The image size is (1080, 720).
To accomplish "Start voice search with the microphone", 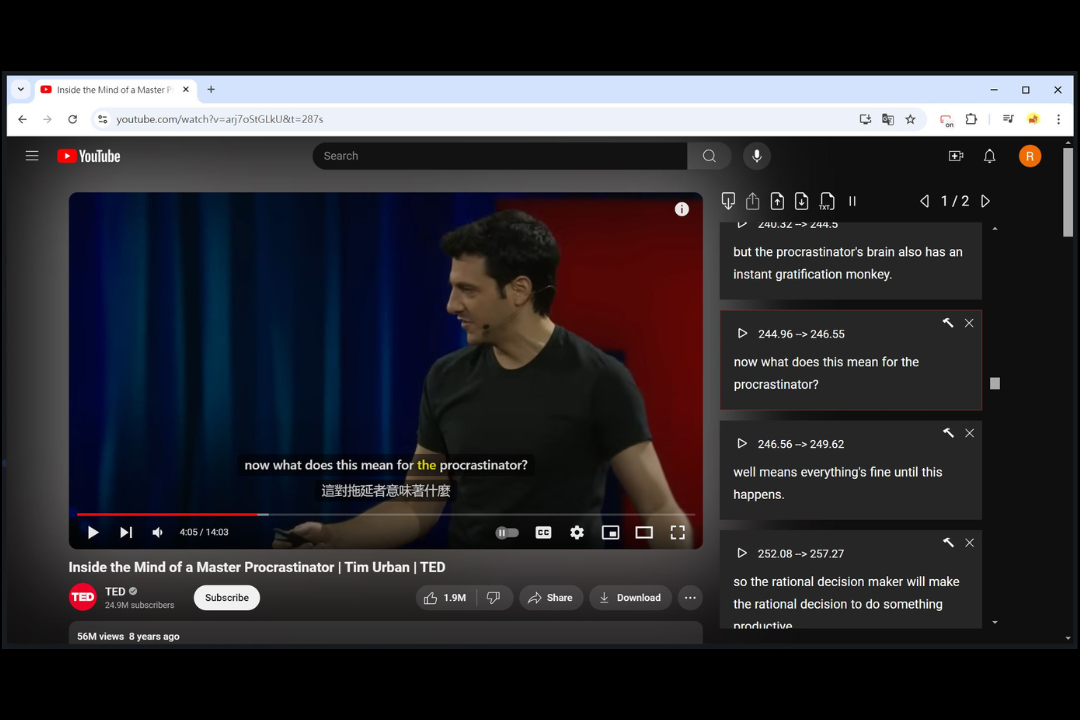I will coord(756,156).
